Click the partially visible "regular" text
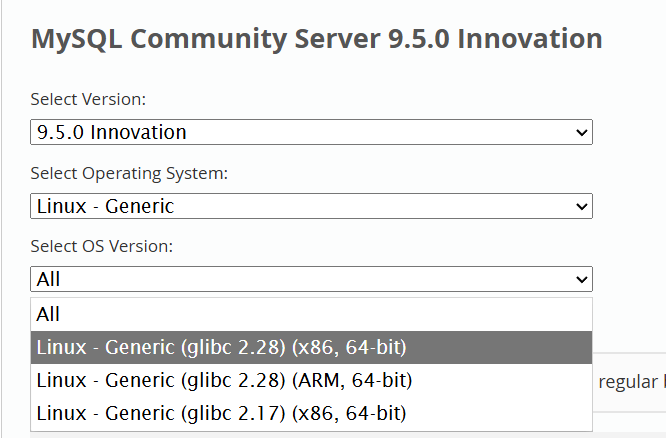666x438 pixels. coord(630,381)
